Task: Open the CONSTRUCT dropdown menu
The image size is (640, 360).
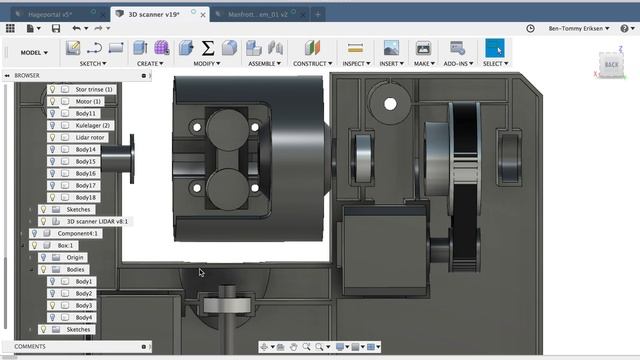Action: pos(313,64)
